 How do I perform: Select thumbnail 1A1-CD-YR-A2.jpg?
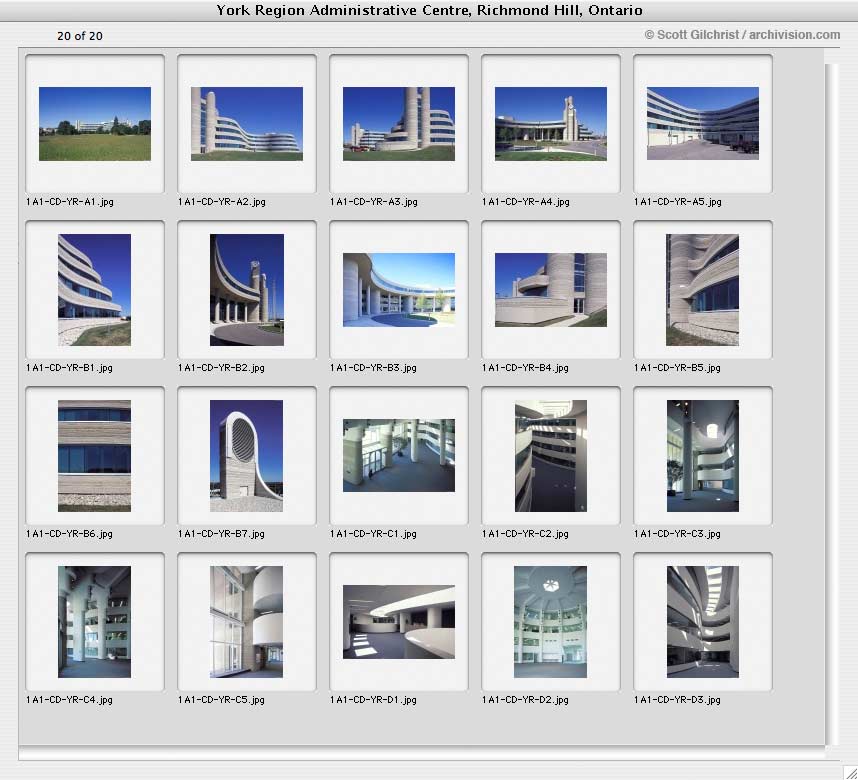pos(247,124)
